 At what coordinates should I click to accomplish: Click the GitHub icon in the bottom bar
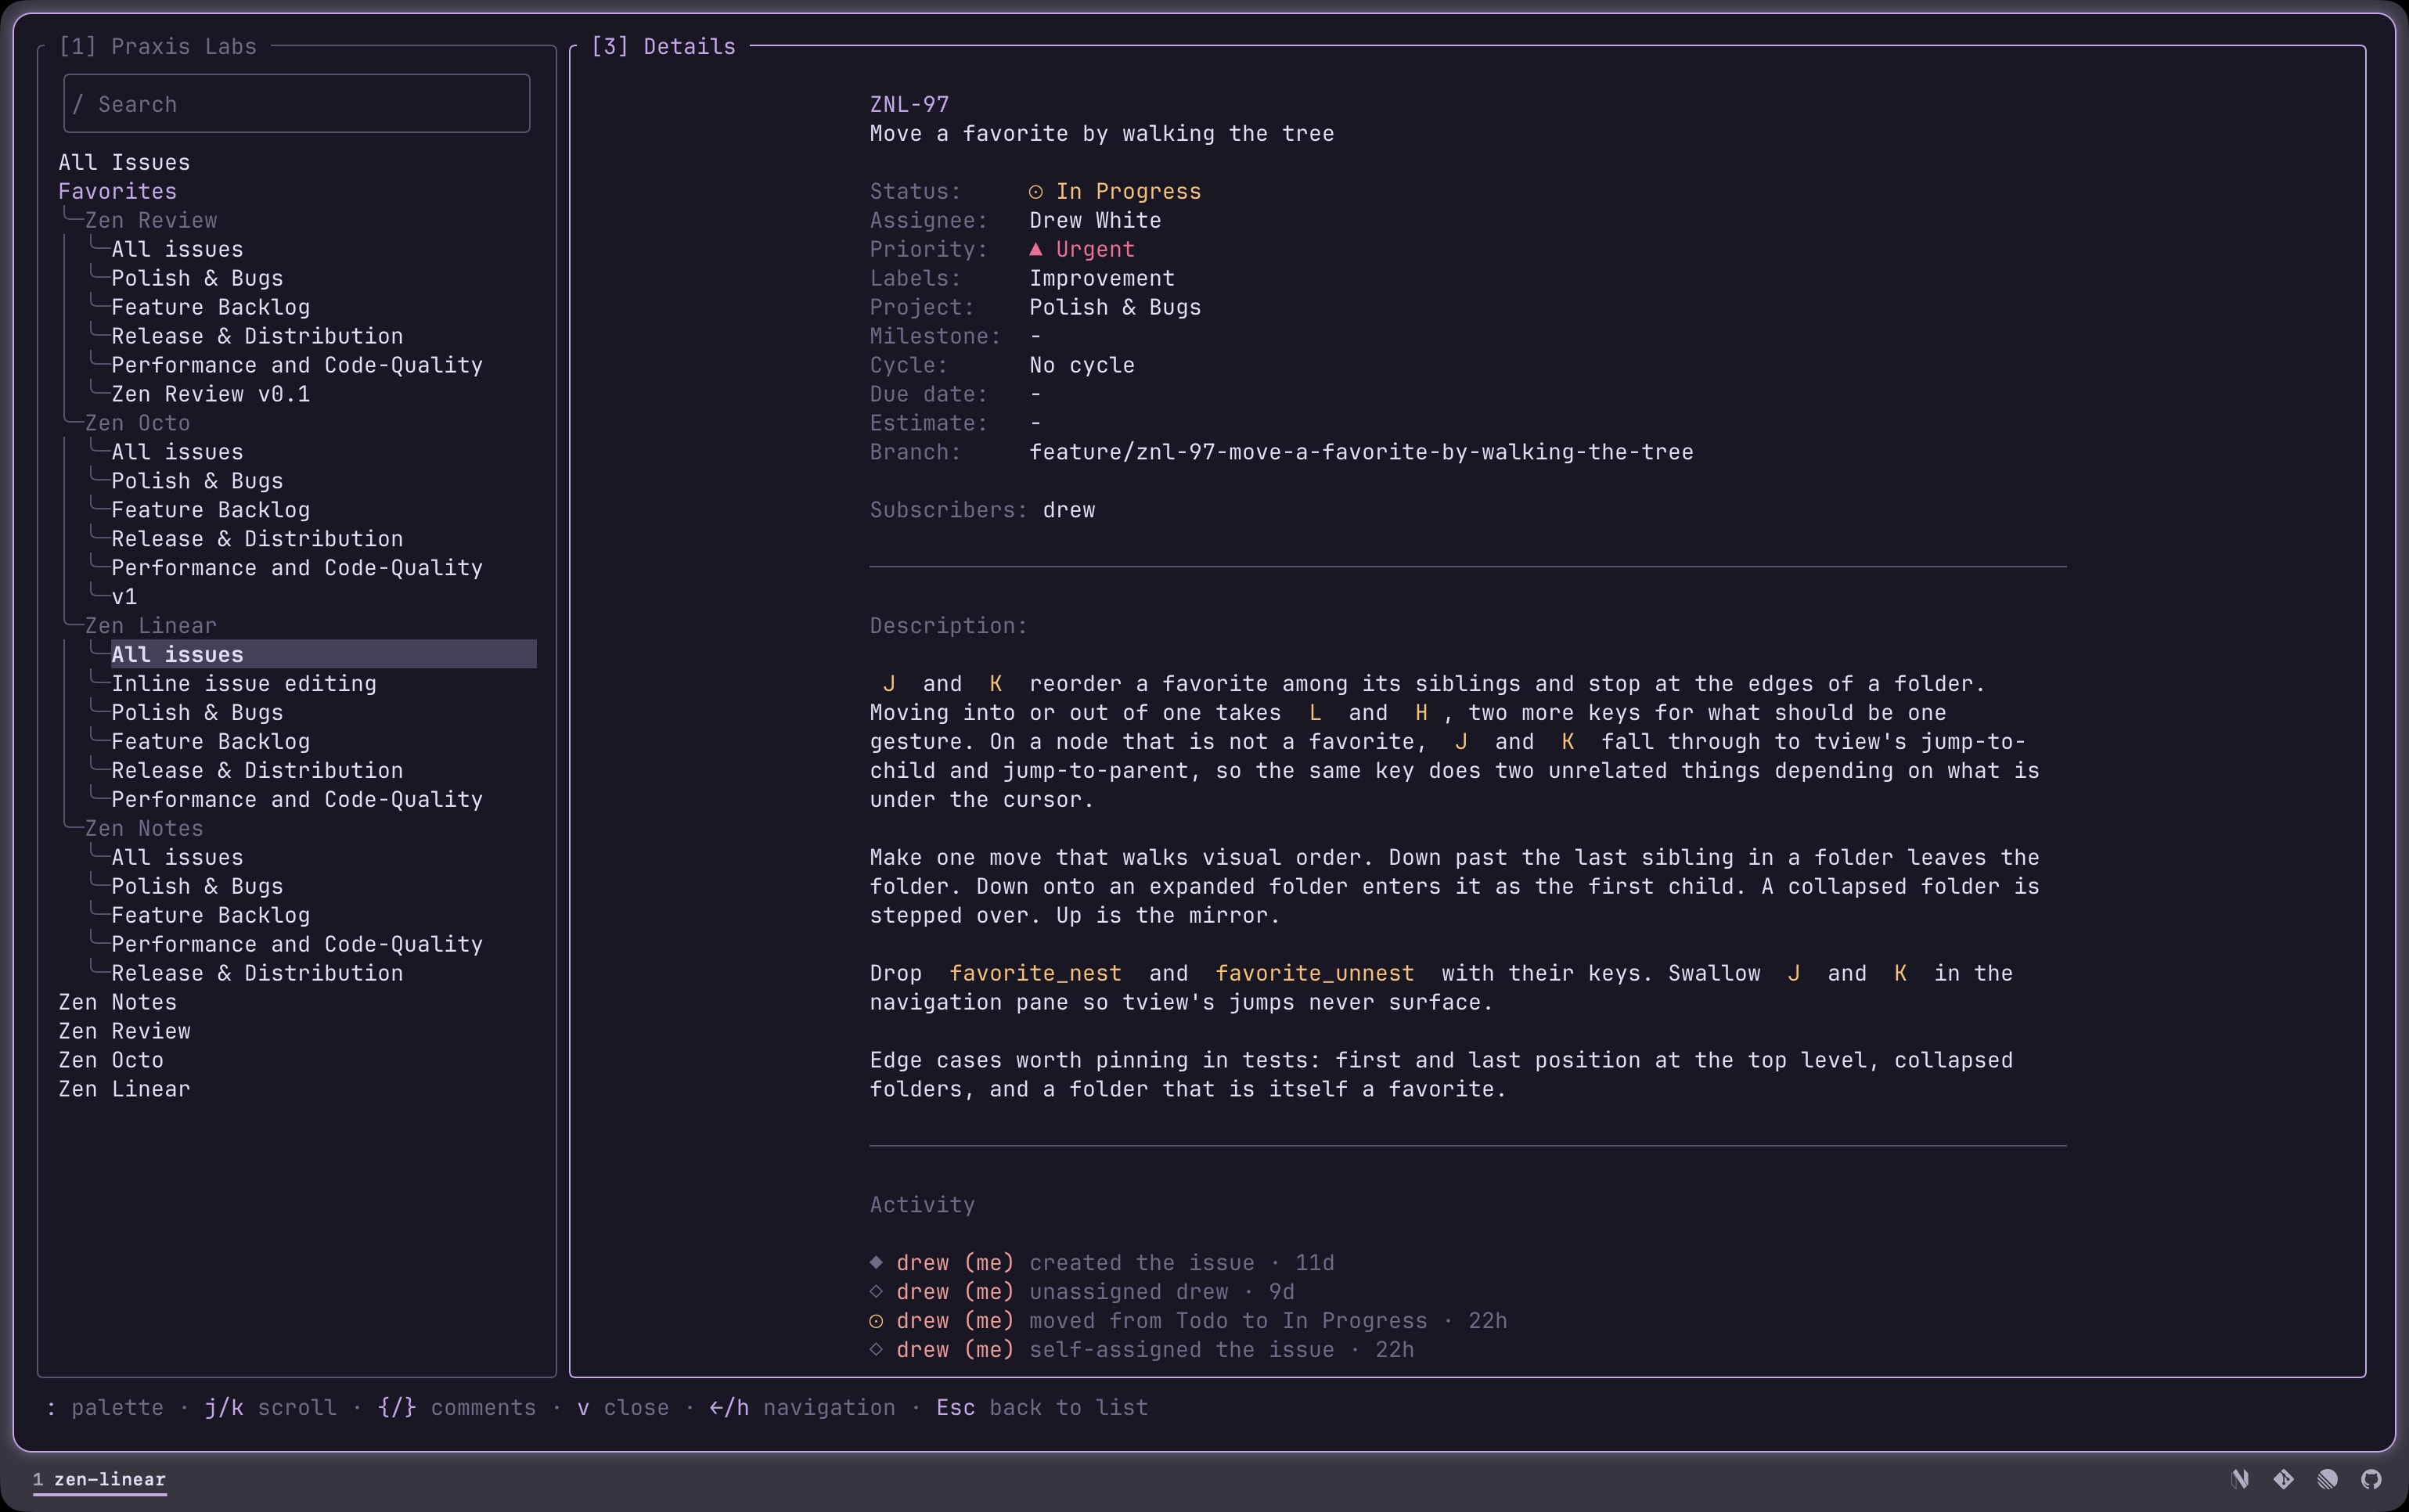tap(2371, 1479)
